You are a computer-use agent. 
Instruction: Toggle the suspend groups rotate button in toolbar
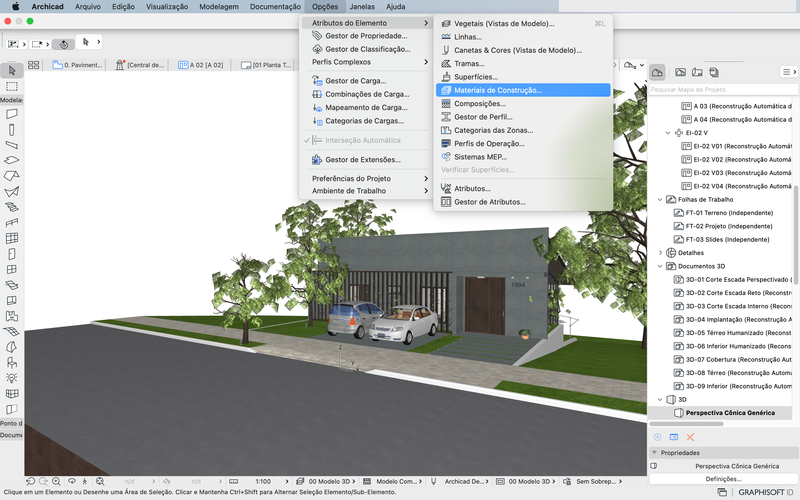[64, 44]
